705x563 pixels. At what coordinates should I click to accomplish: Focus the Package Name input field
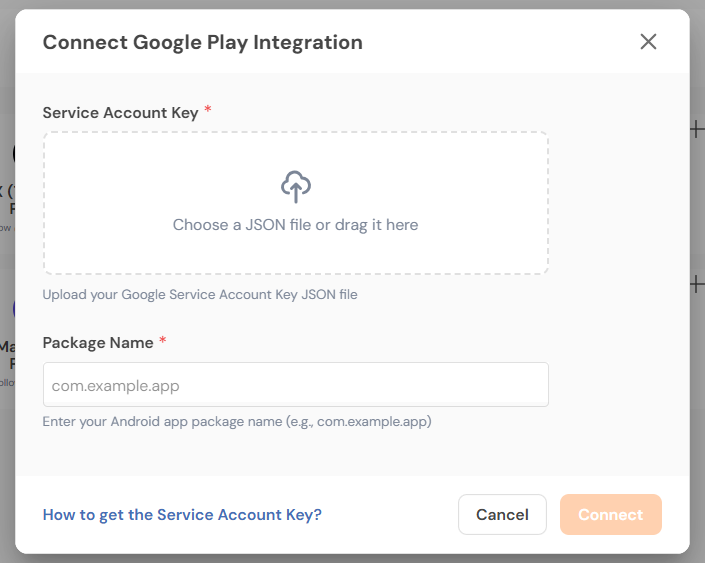point(295,385)
